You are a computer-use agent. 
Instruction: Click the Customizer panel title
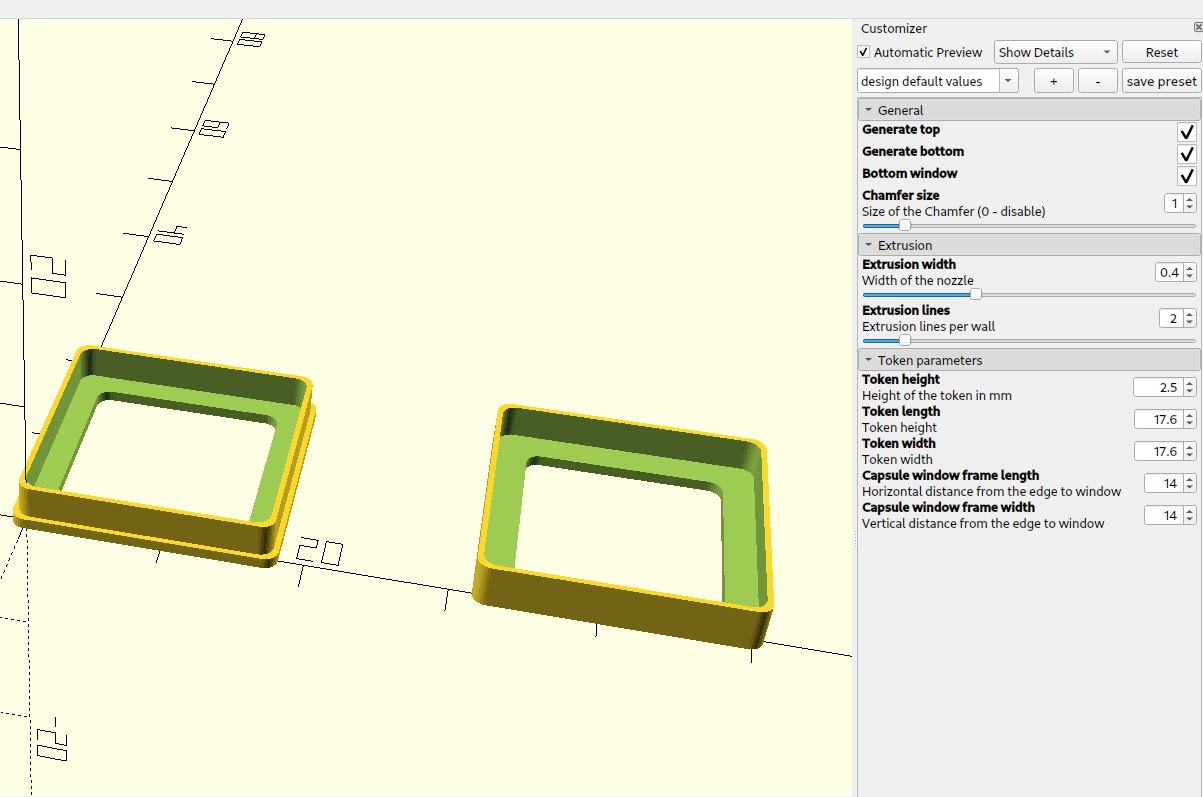[894, 29]
